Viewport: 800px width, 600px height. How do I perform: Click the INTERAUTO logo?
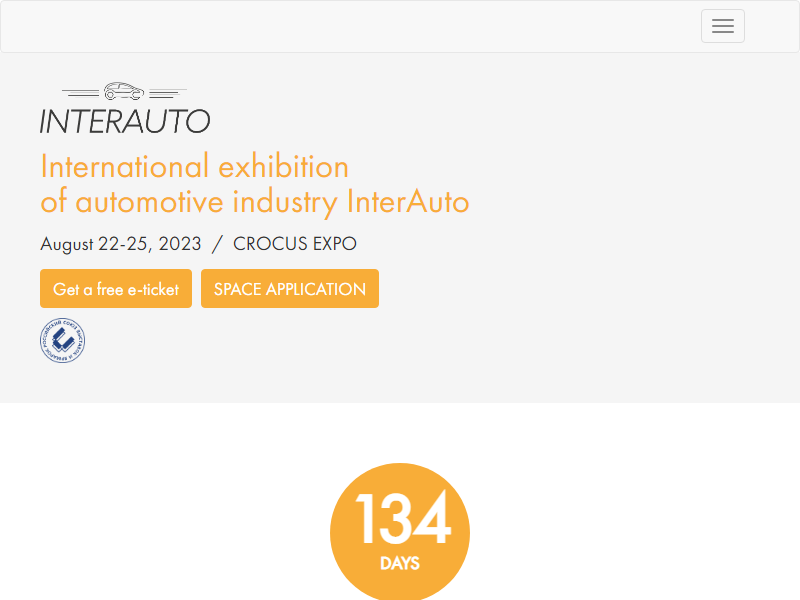(x=125, y=108)
